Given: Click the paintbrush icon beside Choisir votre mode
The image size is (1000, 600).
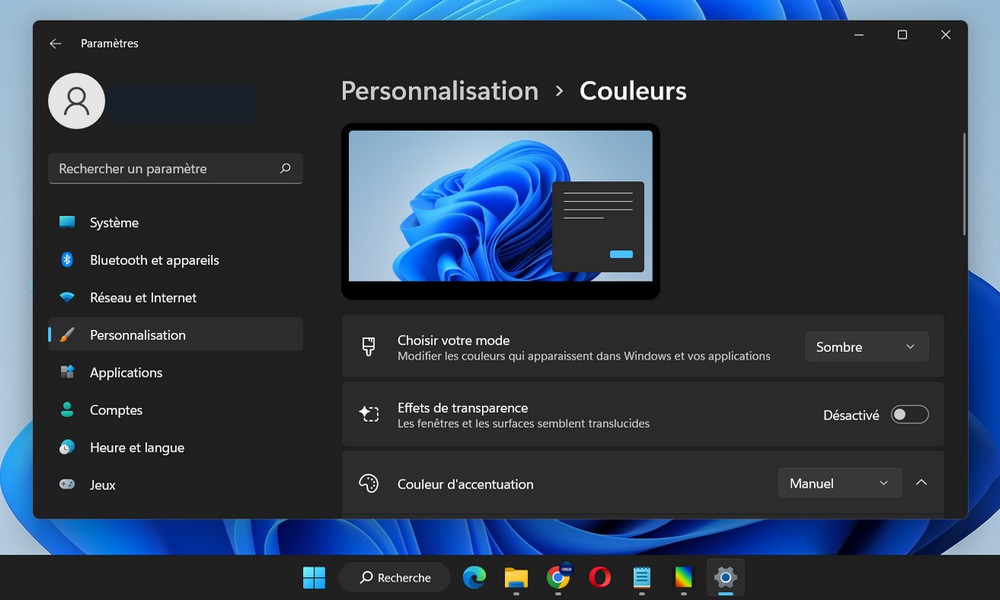Looking at the screenshot, I should click(369, 346).
